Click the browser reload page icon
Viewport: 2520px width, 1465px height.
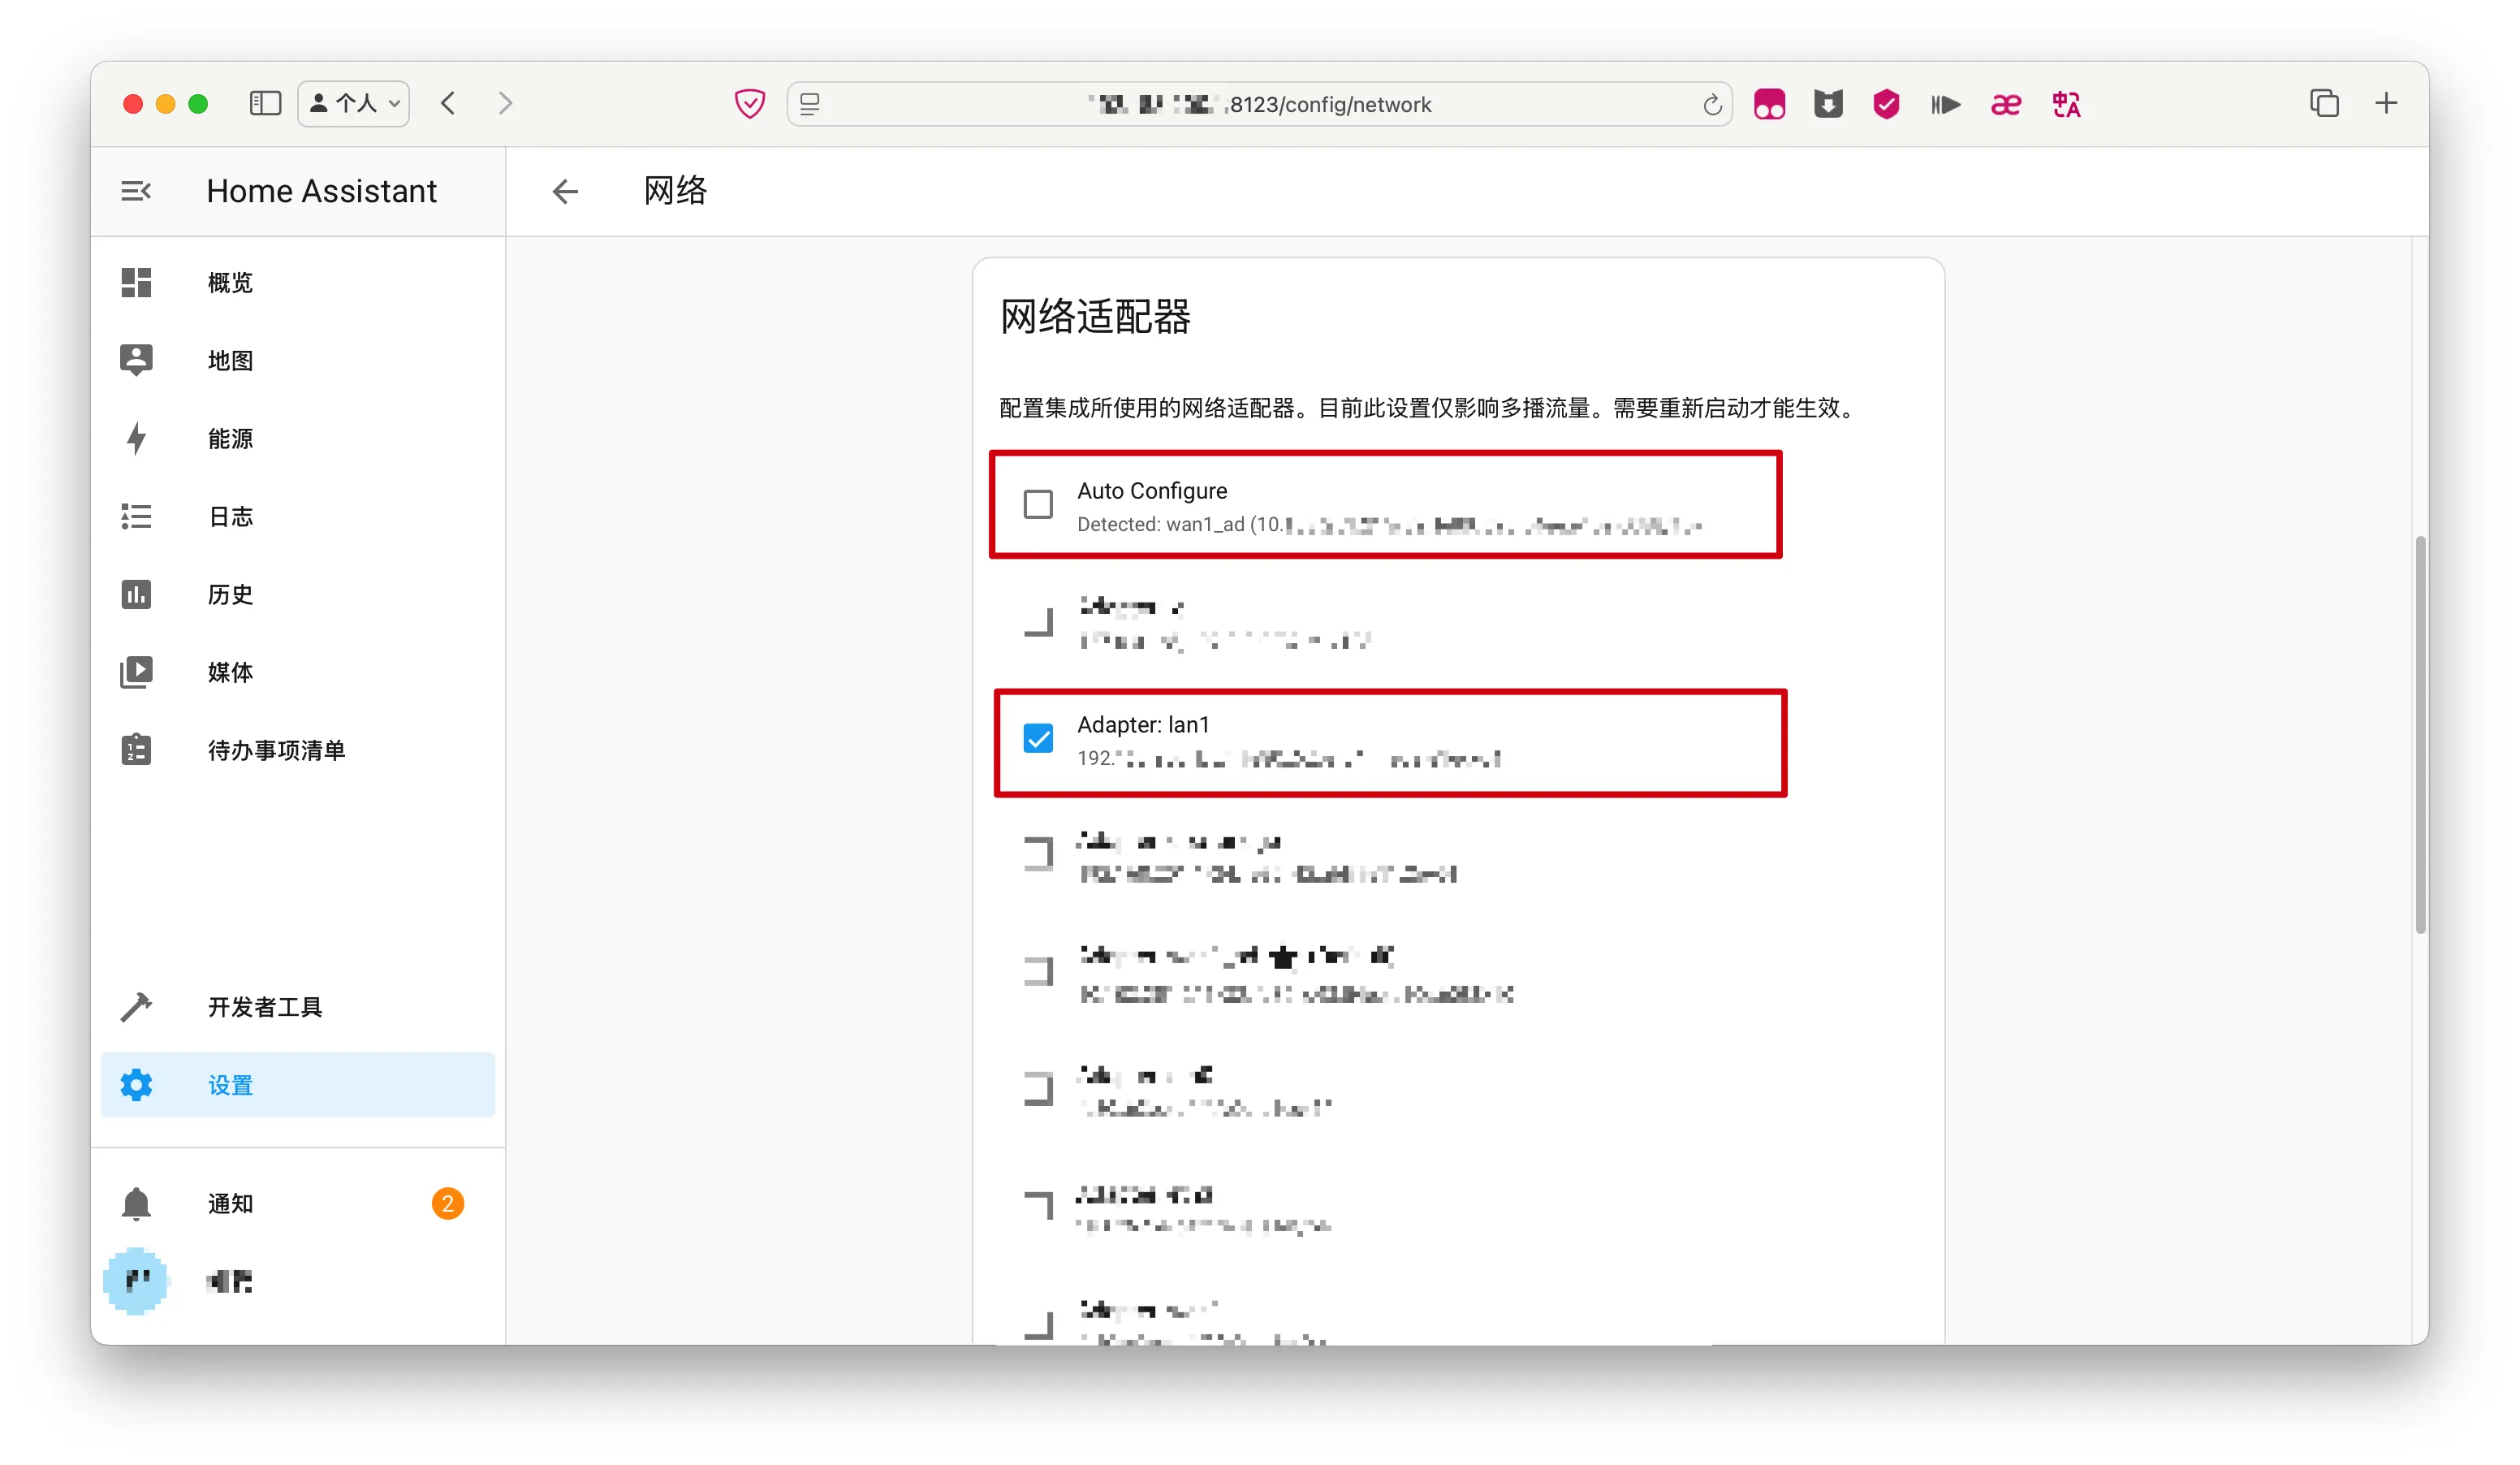[x=1711, y=104]
